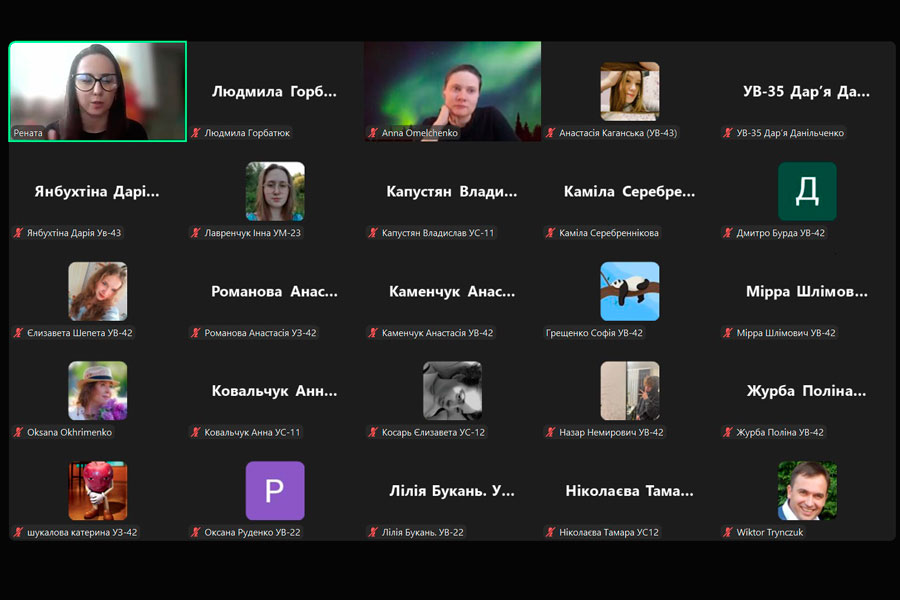This screenshot has width=900, height=600.
Task: Select the Ніколаєва Тамара participant tile
Action: 629,491
